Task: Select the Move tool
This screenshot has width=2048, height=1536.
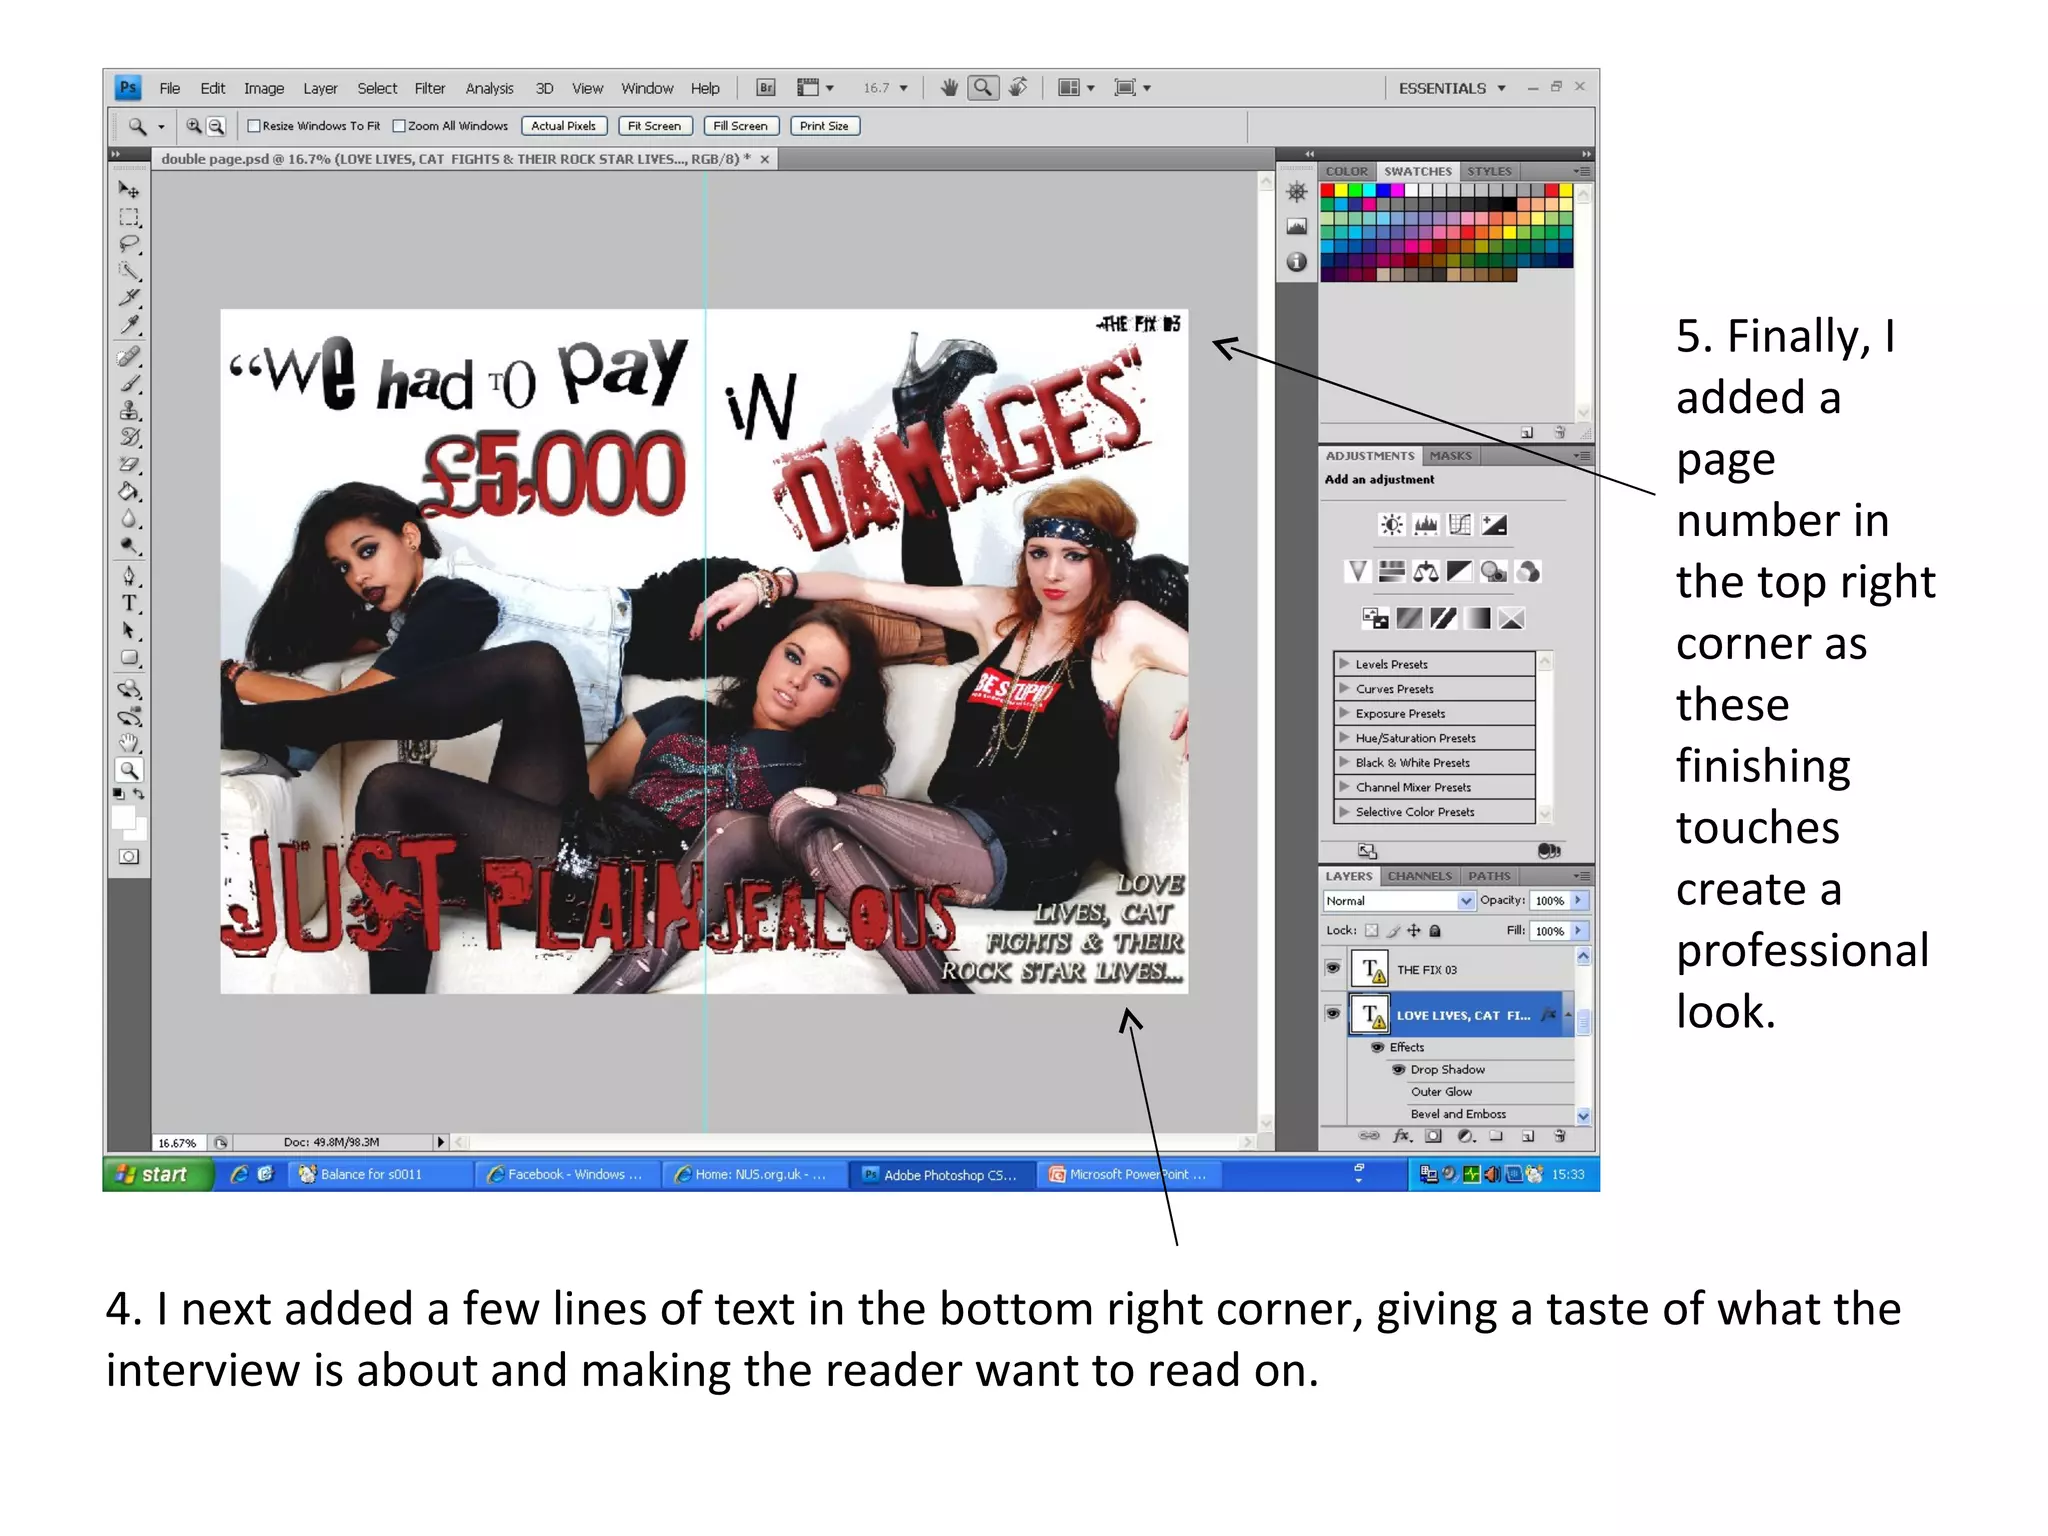Action: tap(129, 190)
